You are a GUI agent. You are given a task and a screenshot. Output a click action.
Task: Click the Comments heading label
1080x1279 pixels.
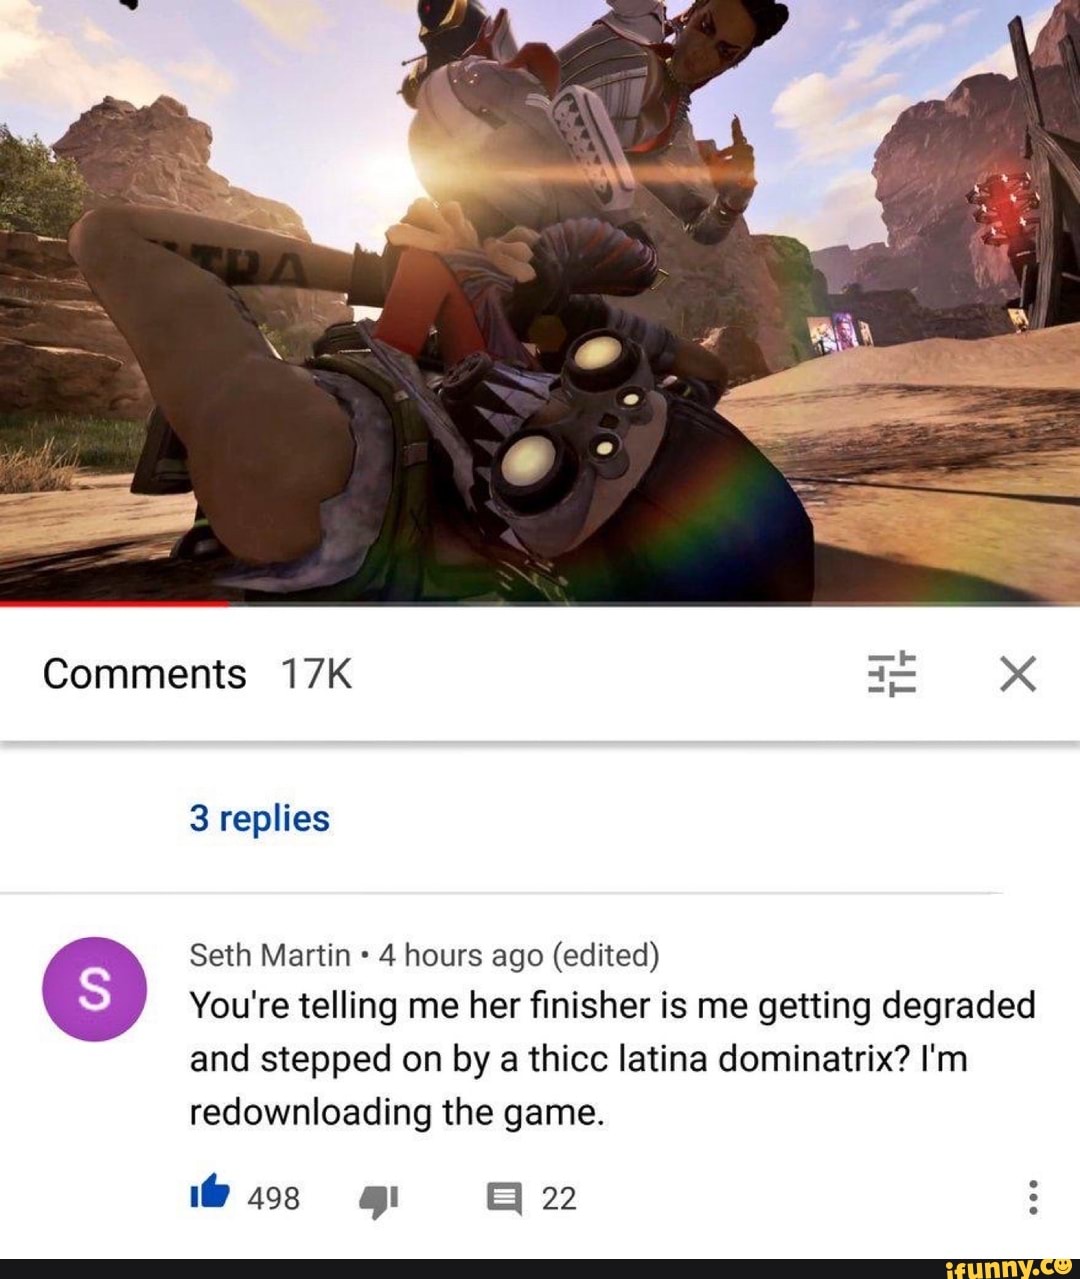(144, 674)
